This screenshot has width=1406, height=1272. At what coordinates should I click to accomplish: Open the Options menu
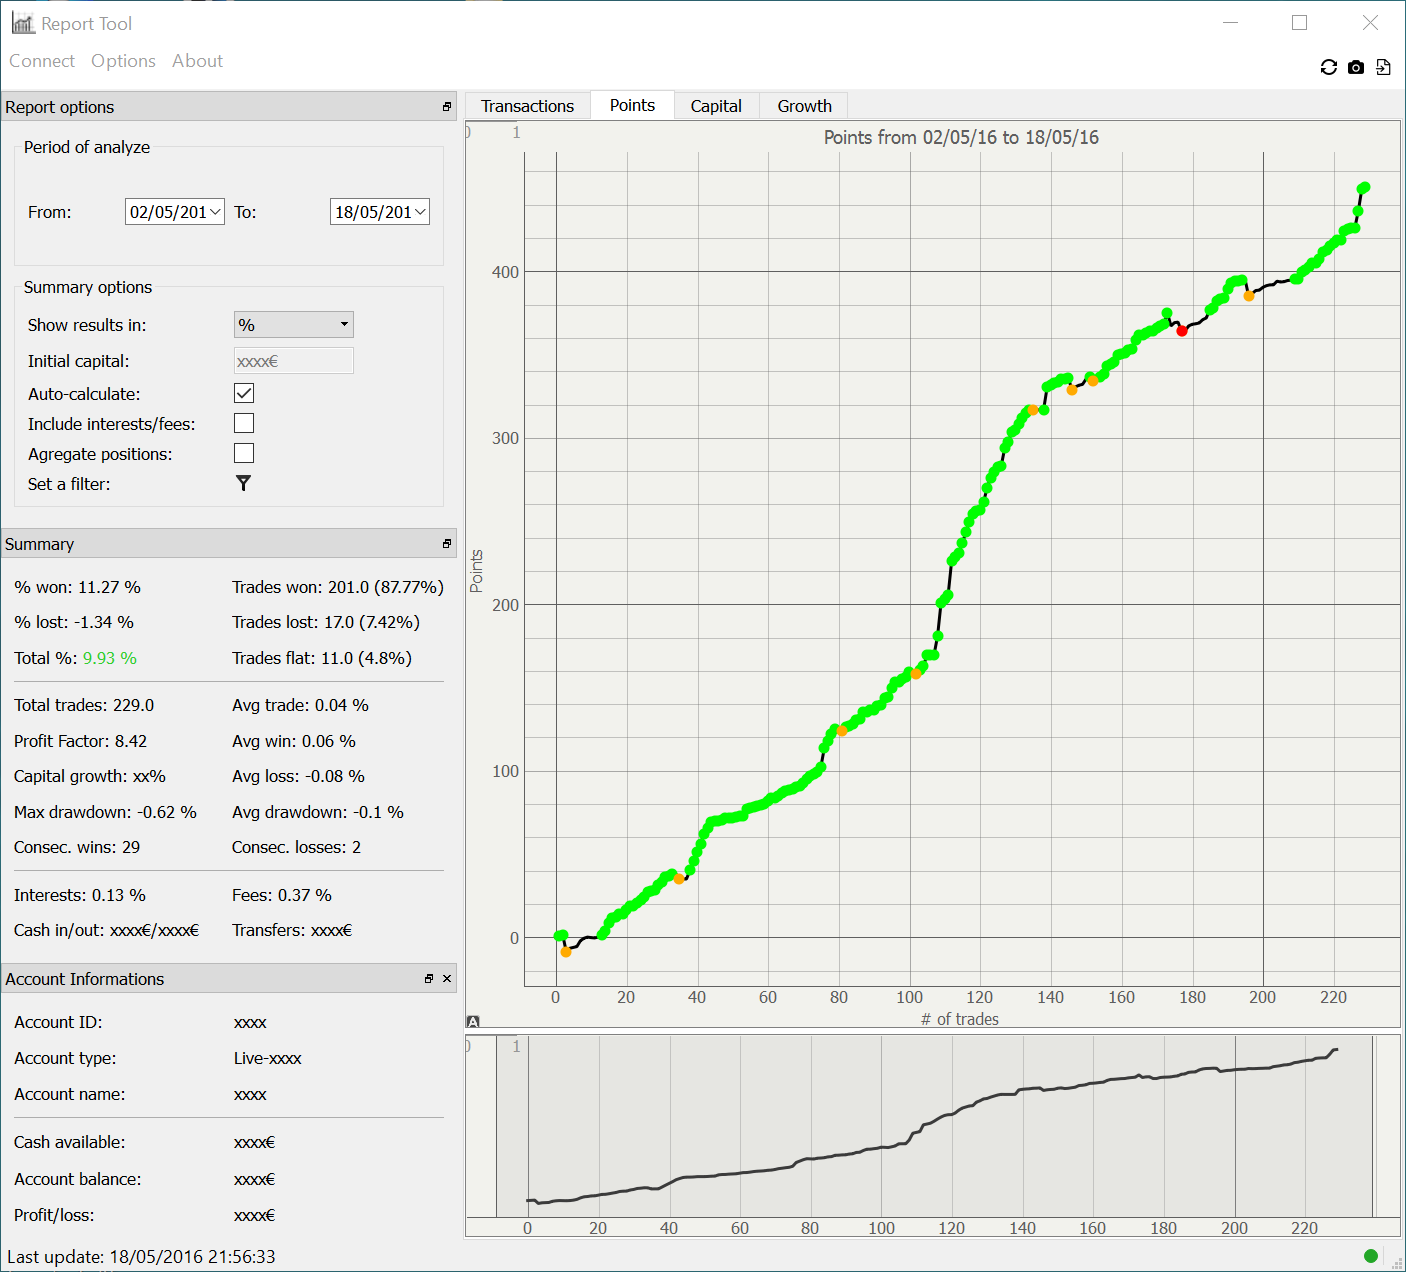pyautogui.click(x=123, y=61)
